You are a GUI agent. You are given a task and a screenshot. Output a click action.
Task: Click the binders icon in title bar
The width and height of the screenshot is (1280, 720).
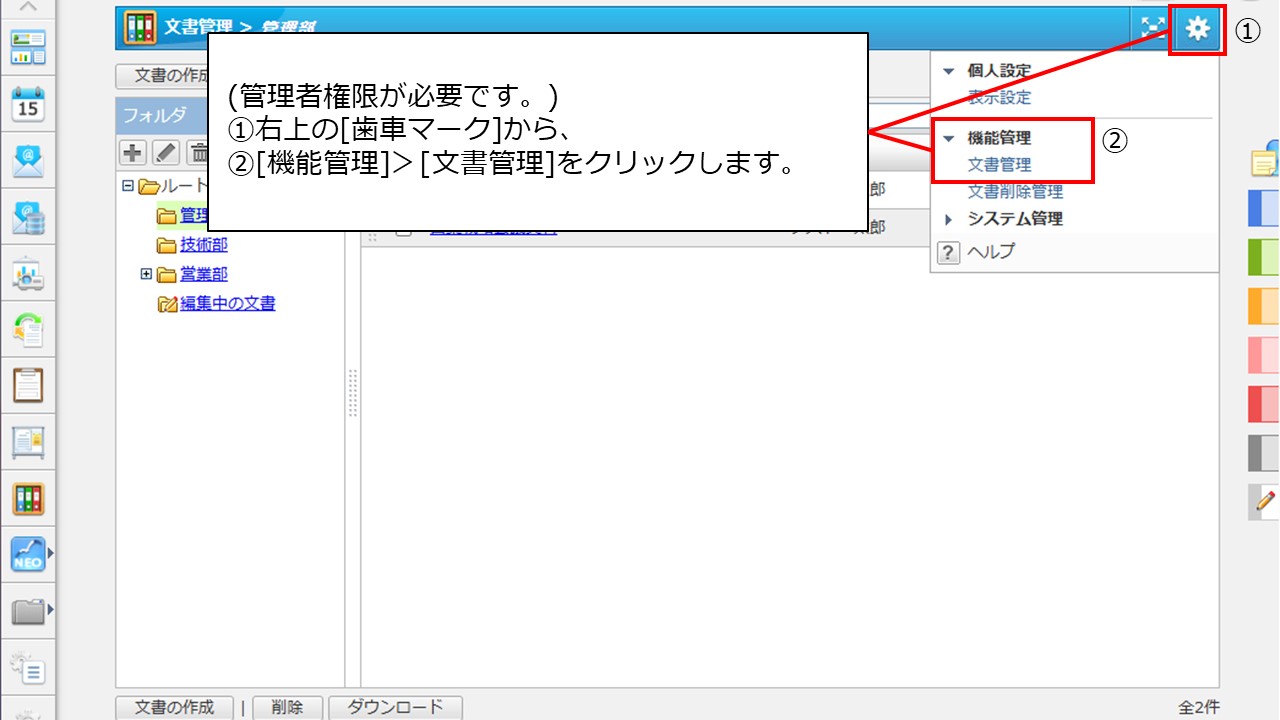pos(140,28)
